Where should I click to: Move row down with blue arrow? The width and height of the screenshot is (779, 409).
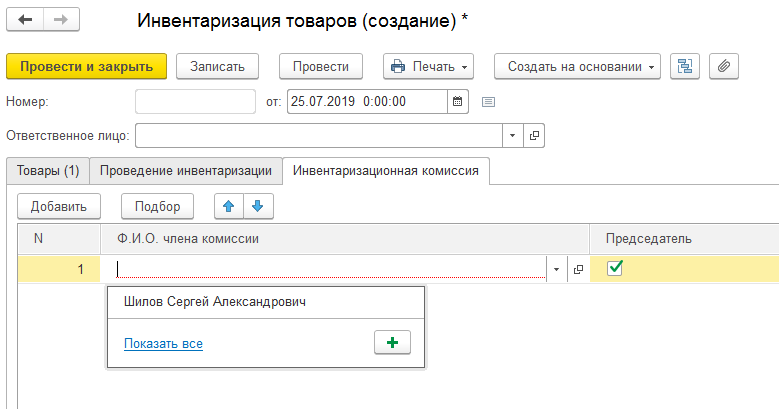click(257, 206)
